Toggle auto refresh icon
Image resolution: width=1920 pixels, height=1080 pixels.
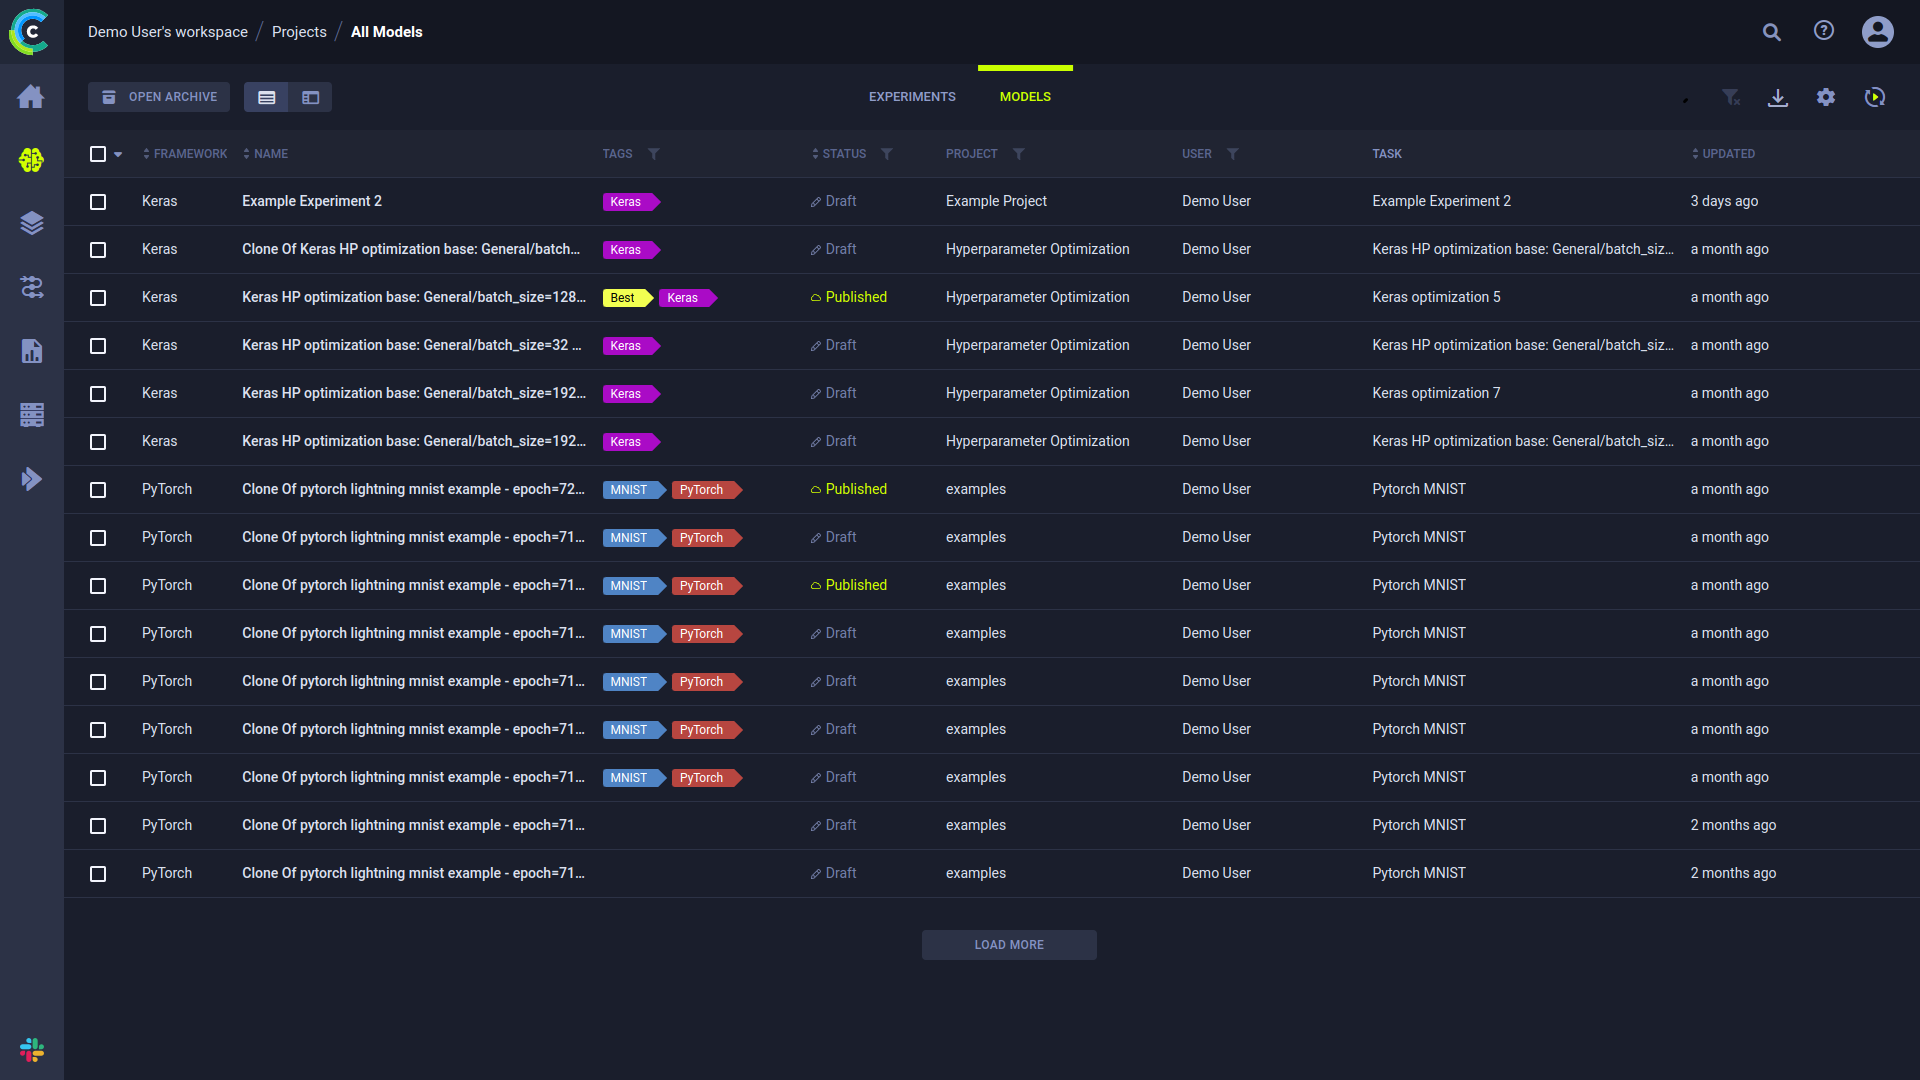(x=1875, y=97)
